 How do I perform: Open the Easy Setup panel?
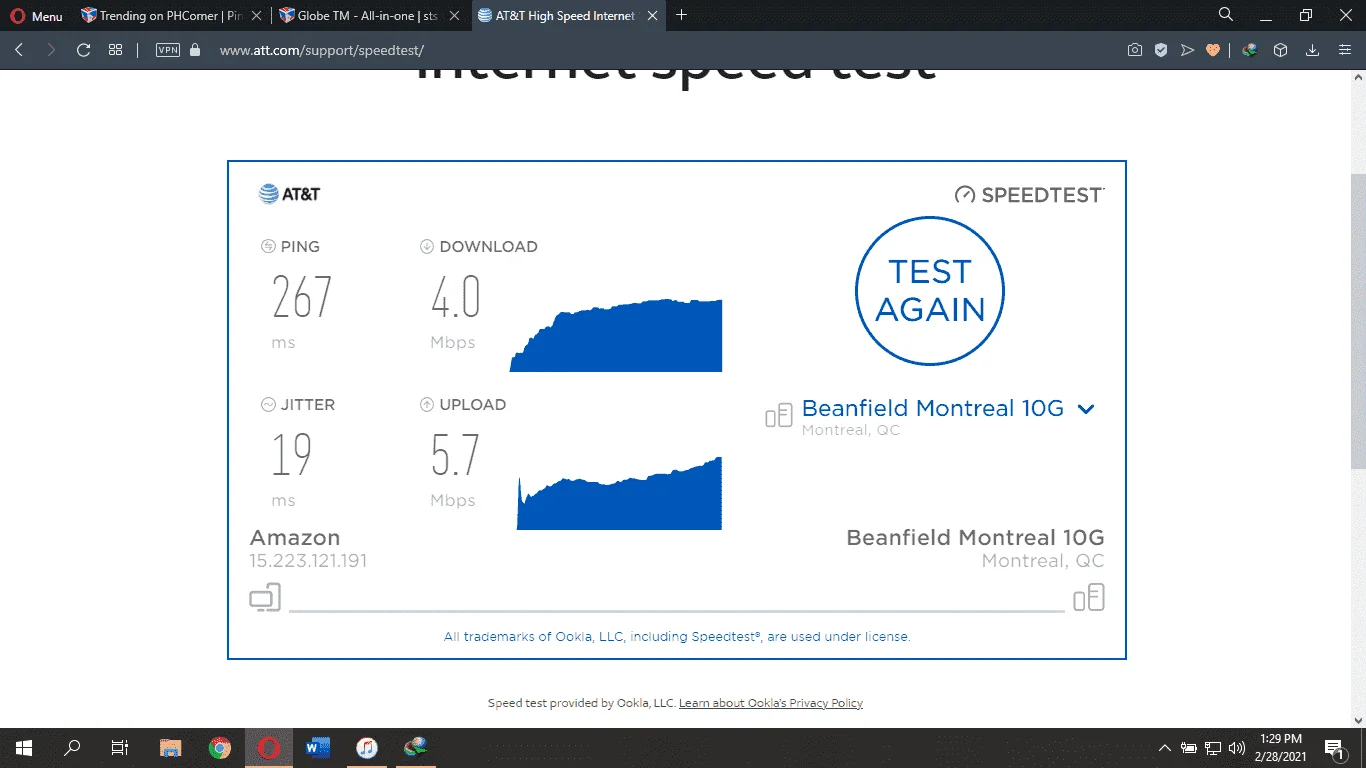1345,50
